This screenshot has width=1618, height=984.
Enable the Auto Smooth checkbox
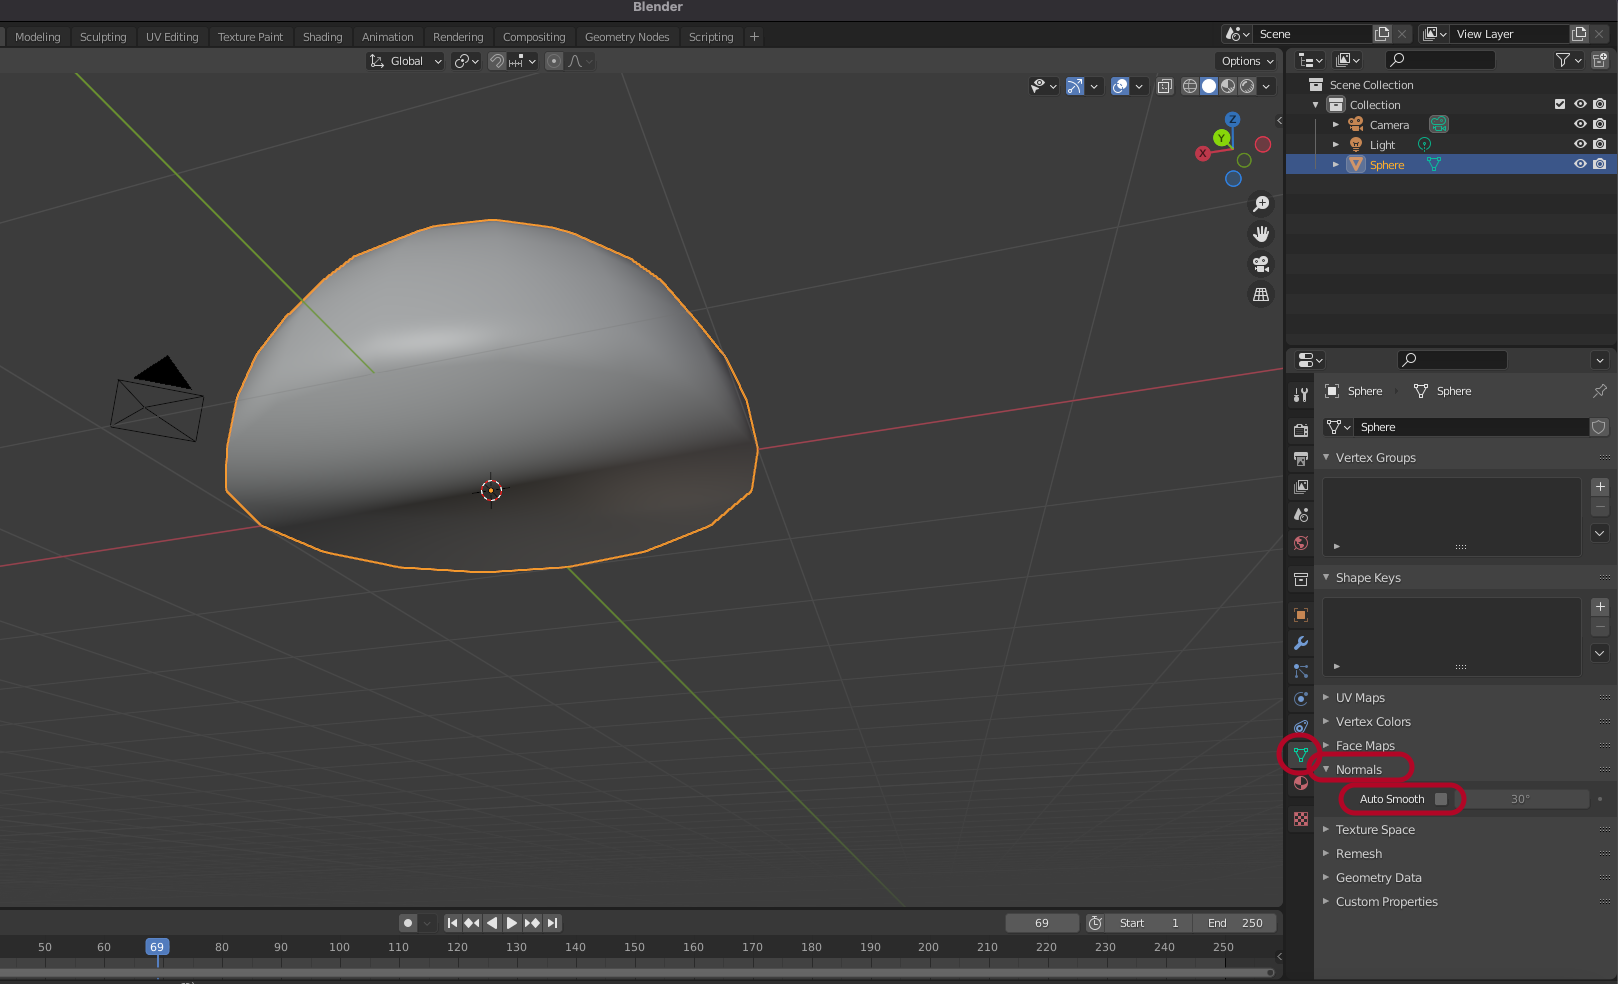coord(1441,799)
